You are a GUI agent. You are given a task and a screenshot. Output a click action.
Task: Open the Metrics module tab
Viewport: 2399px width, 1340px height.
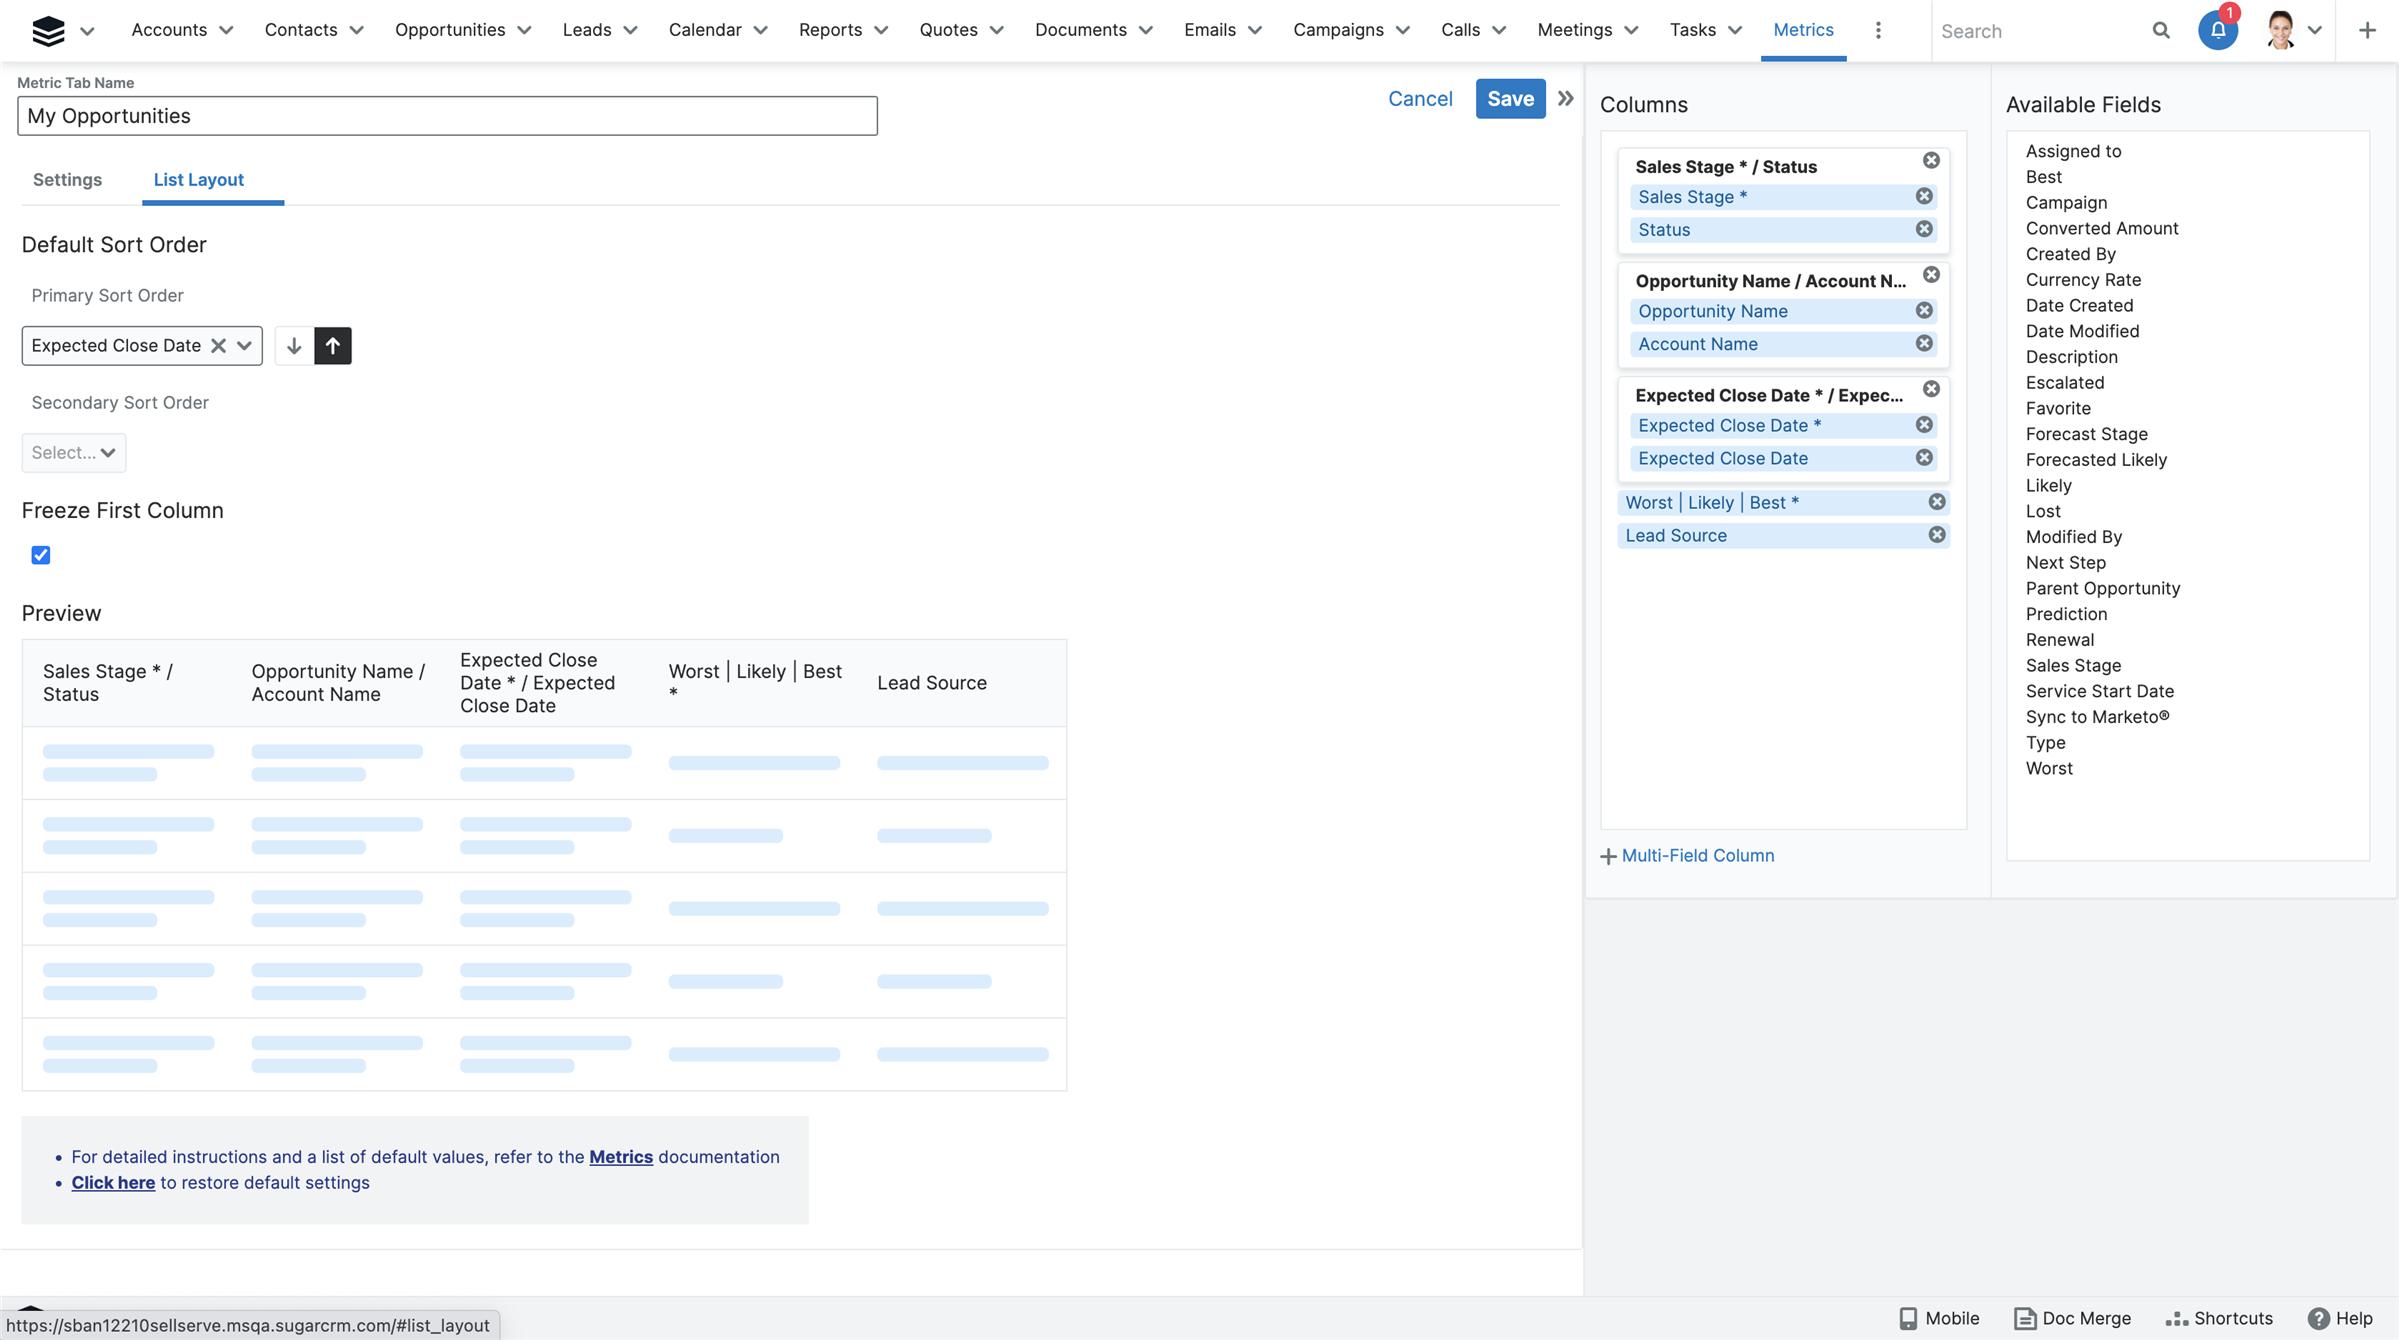coord(1803,30)
